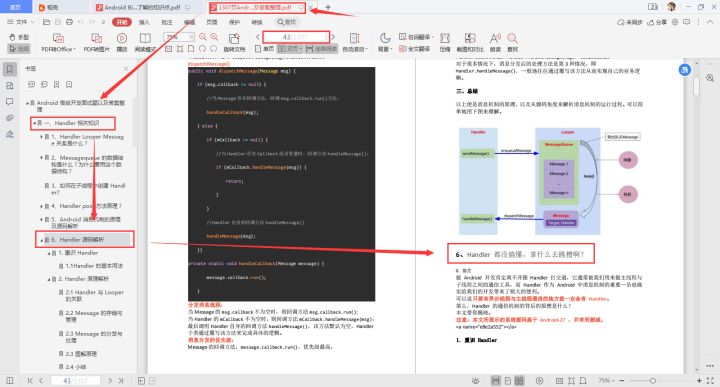Switch to double page (双页) view
The width and height of the screenshot is (720, 387).
tap(290, 49)
